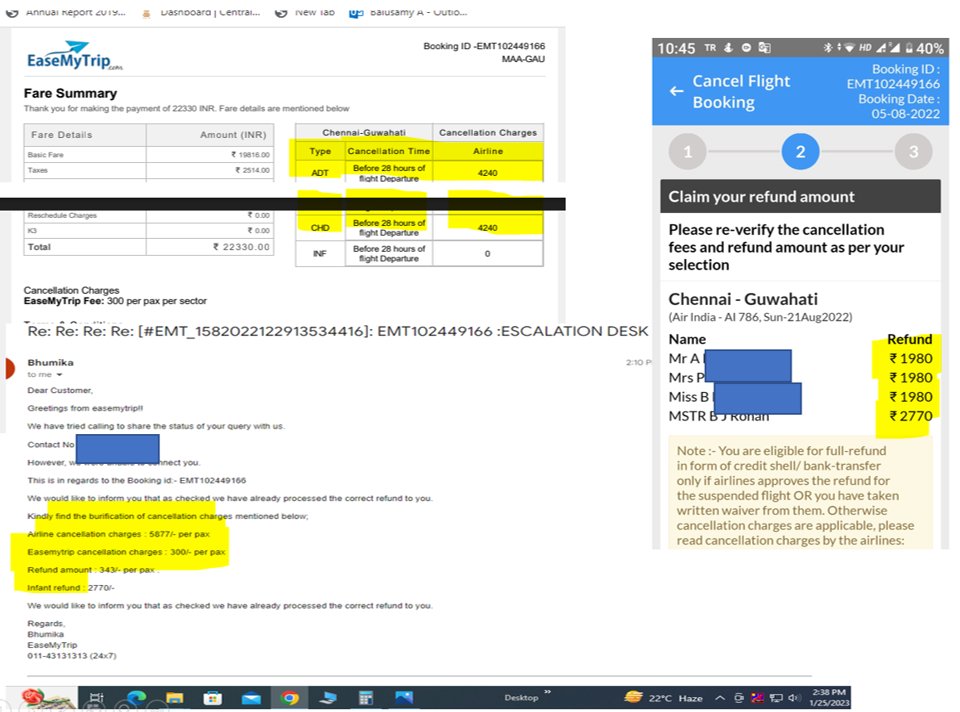960x712 pixels.
Task: Select step 1 circle in booking progress
Action: (x=688, y=151)
